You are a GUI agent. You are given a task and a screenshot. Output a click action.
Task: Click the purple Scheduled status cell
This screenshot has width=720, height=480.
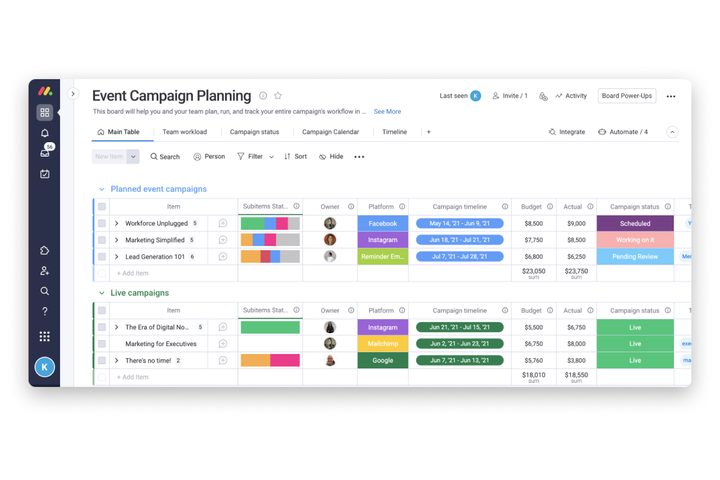click(634, 224)
